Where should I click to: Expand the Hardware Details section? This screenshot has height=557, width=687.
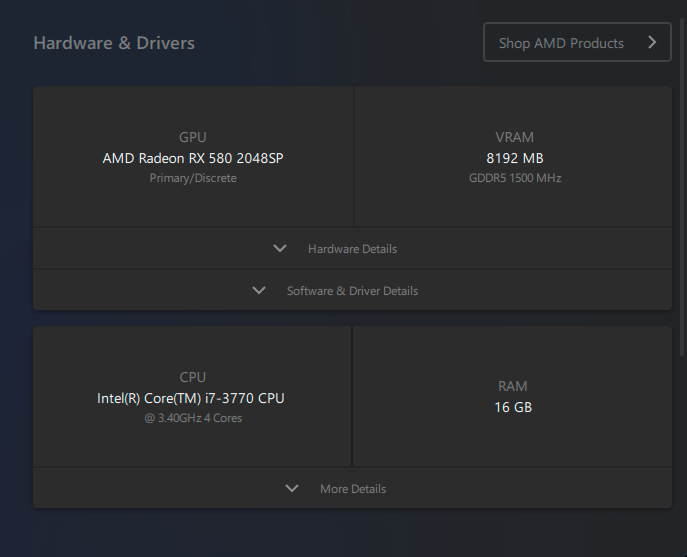click(352, 248)
